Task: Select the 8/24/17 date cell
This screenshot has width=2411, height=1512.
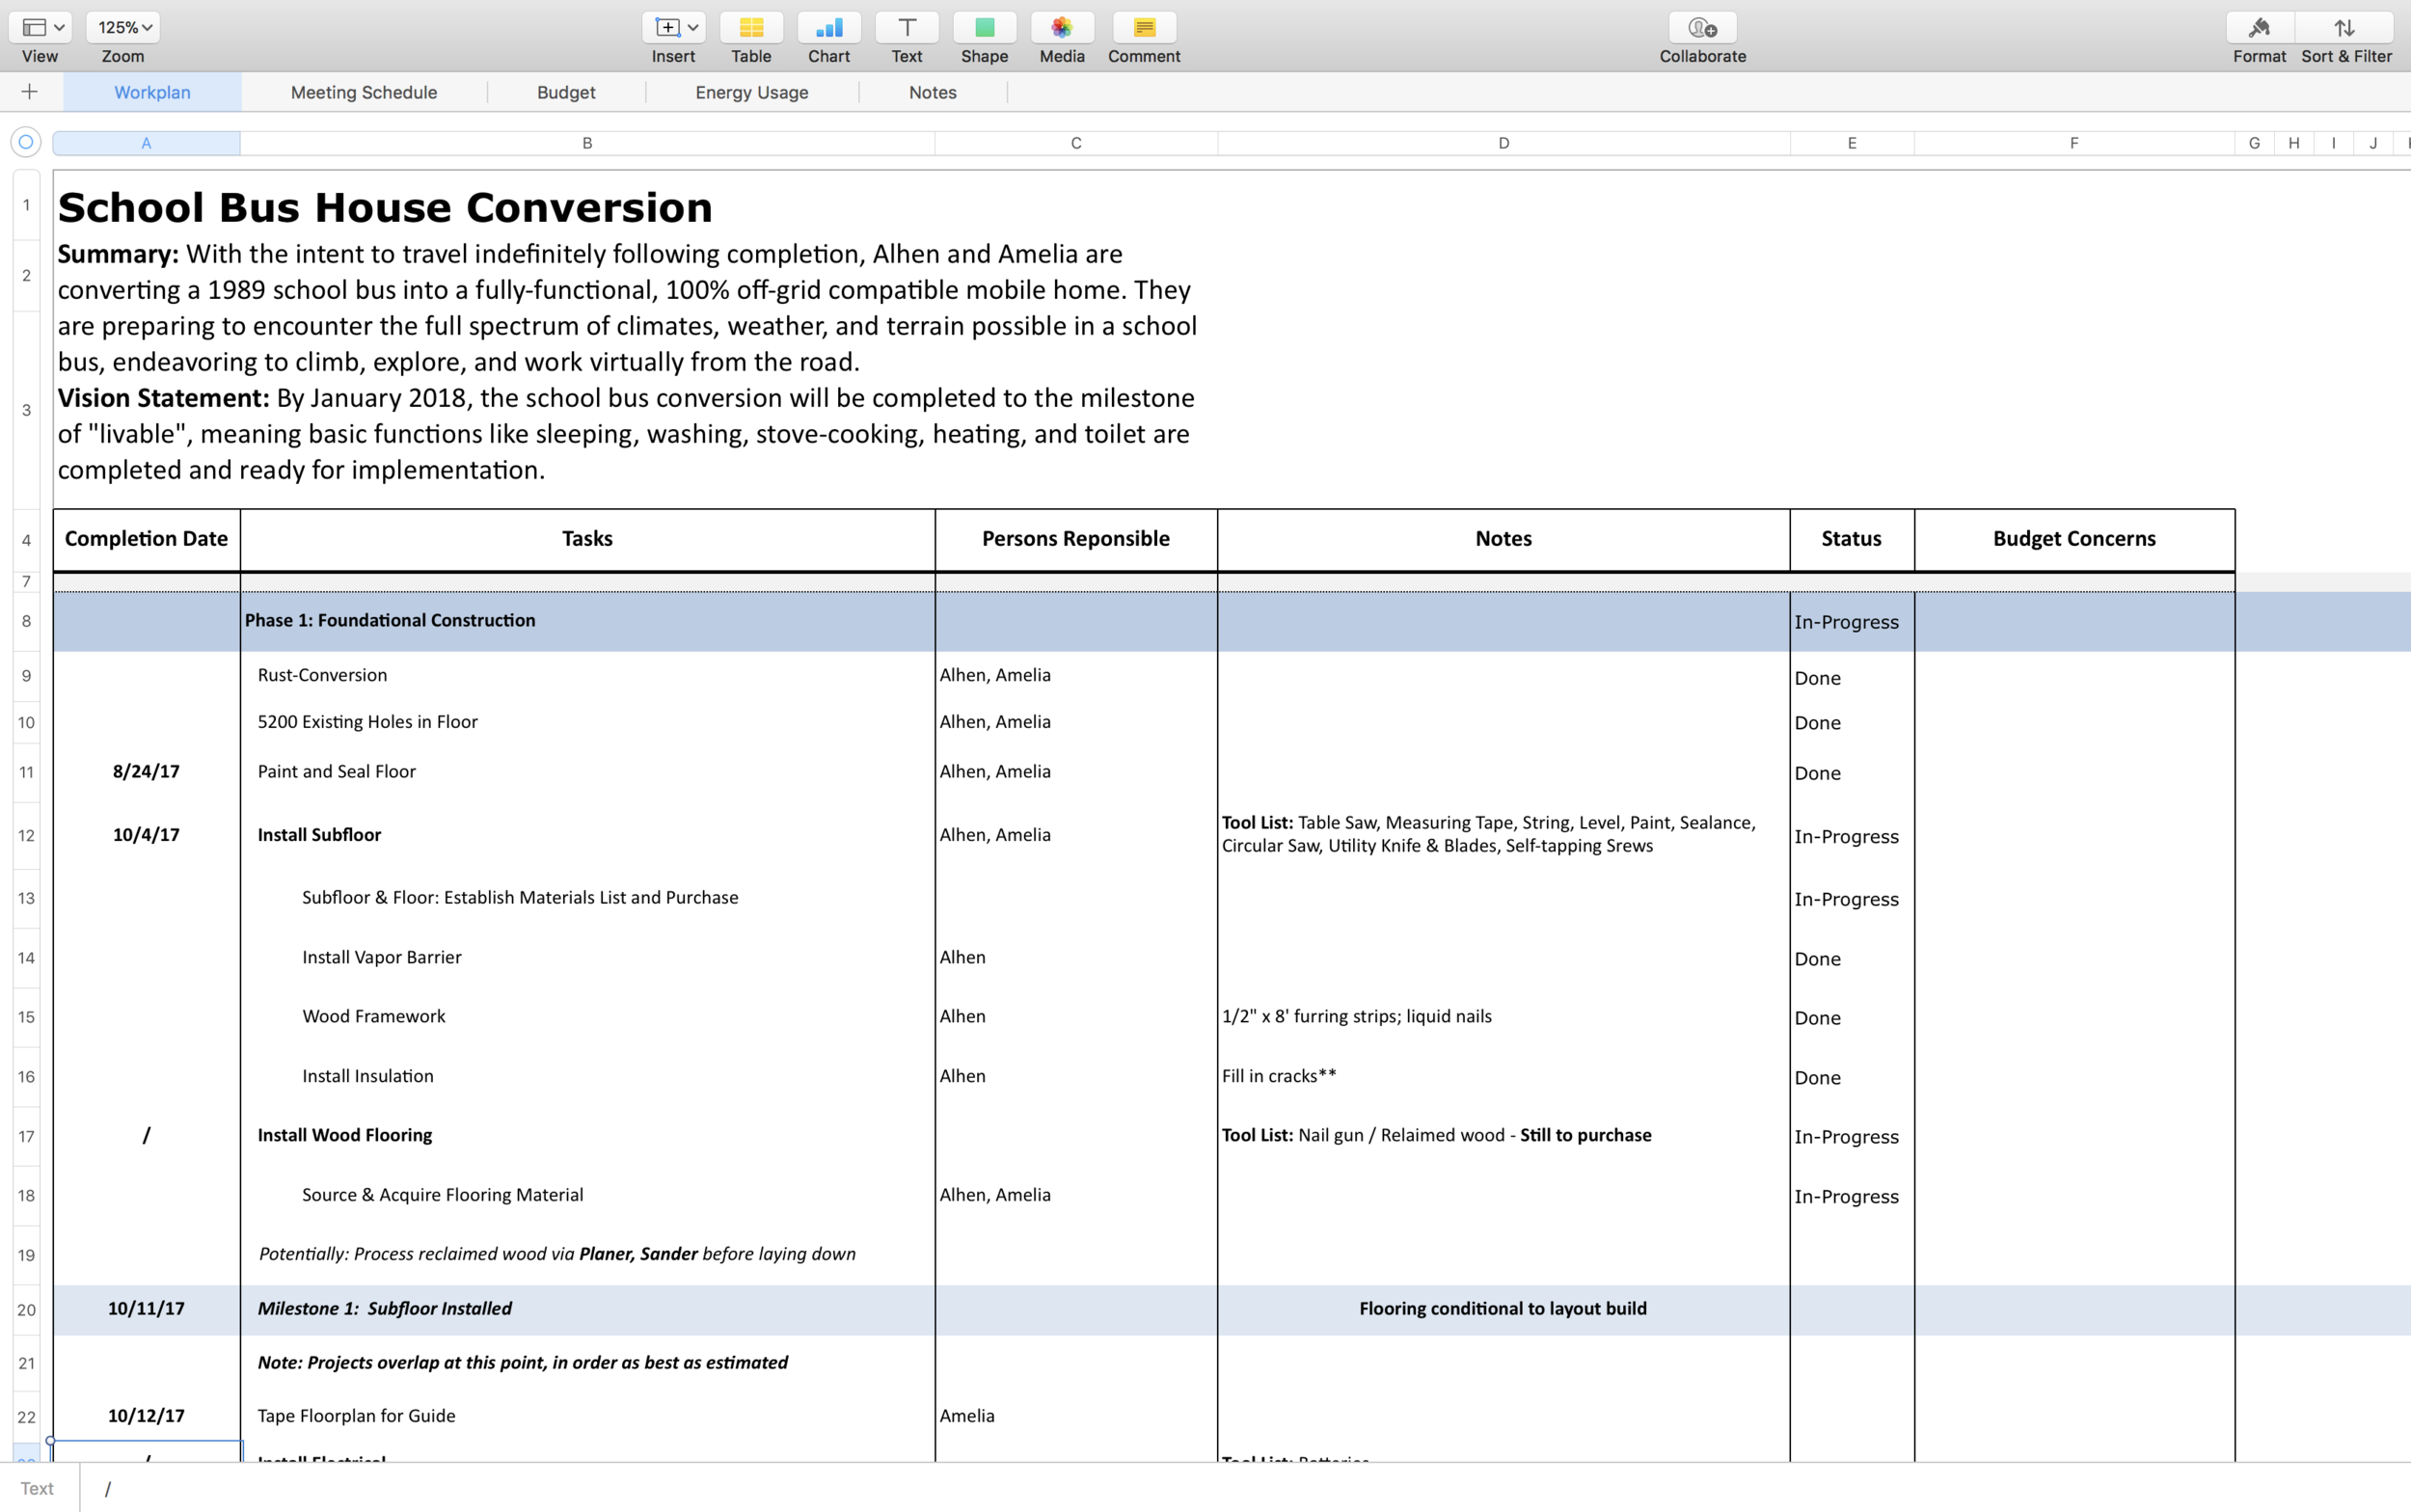Action: pyautogui.click(x=146, y=772)
